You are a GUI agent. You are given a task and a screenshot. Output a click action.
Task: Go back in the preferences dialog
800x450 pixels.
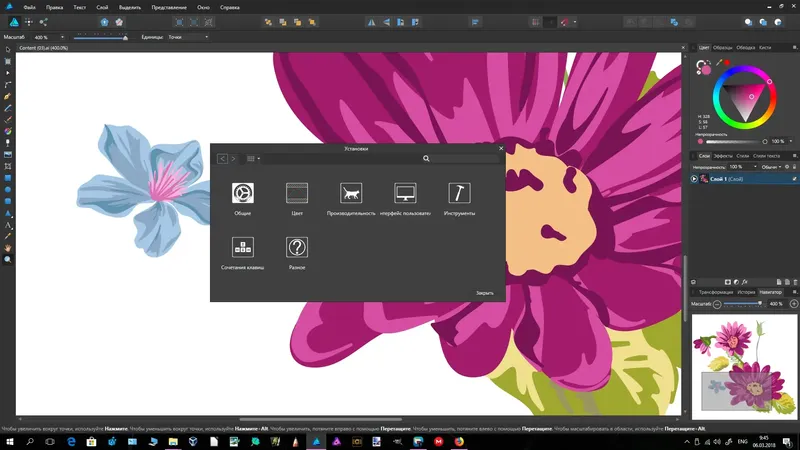coord(222,159)
